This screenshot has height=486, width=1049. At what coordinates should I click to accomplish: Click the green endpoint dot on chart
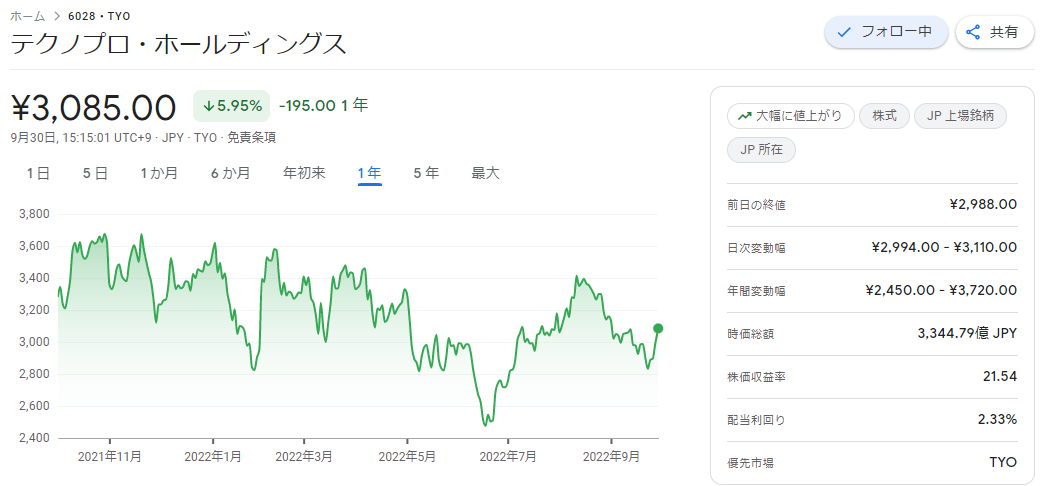tap(658, 328)
